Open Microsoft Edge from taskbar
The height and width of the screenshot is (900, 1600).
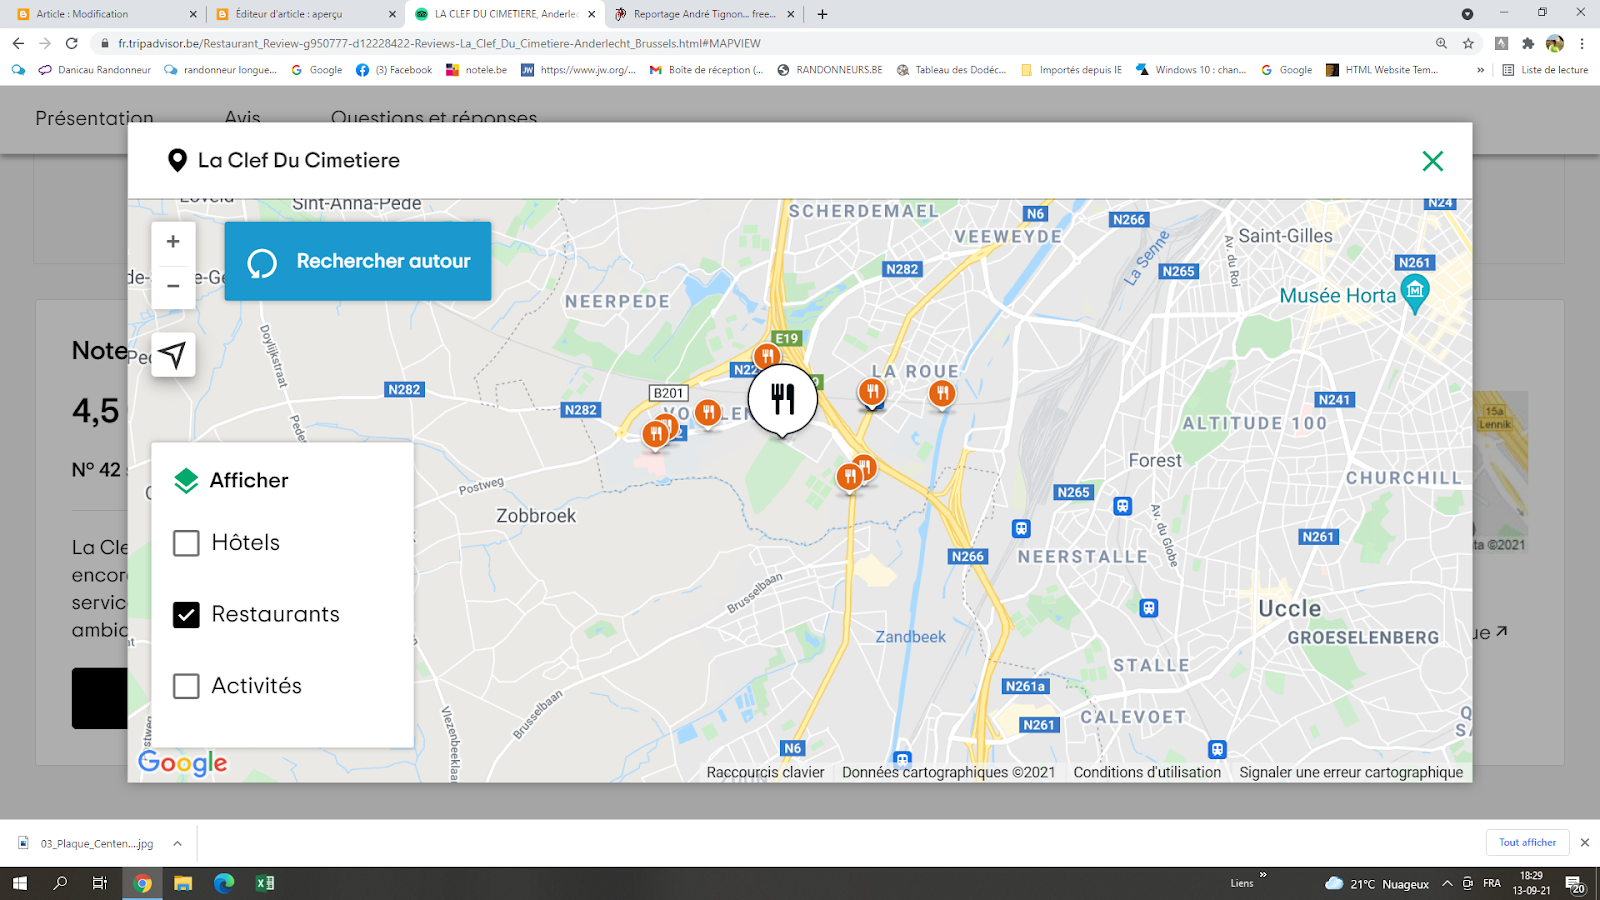coord(224,883)
